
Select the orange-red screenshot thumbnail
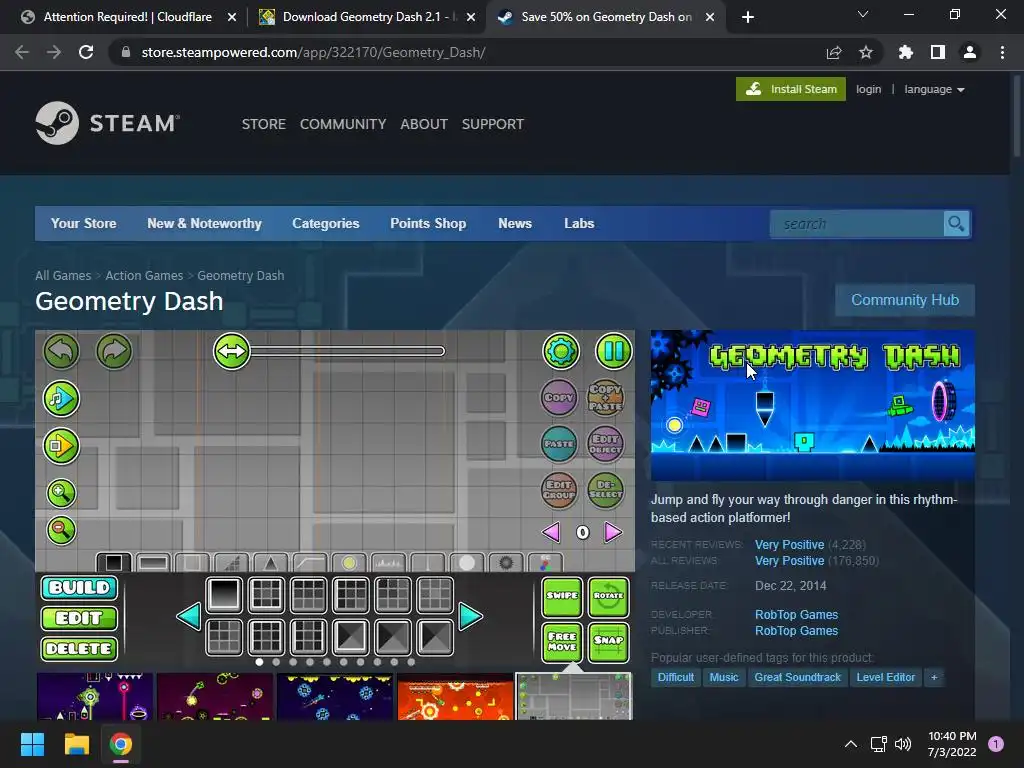(x=455, y=697)
